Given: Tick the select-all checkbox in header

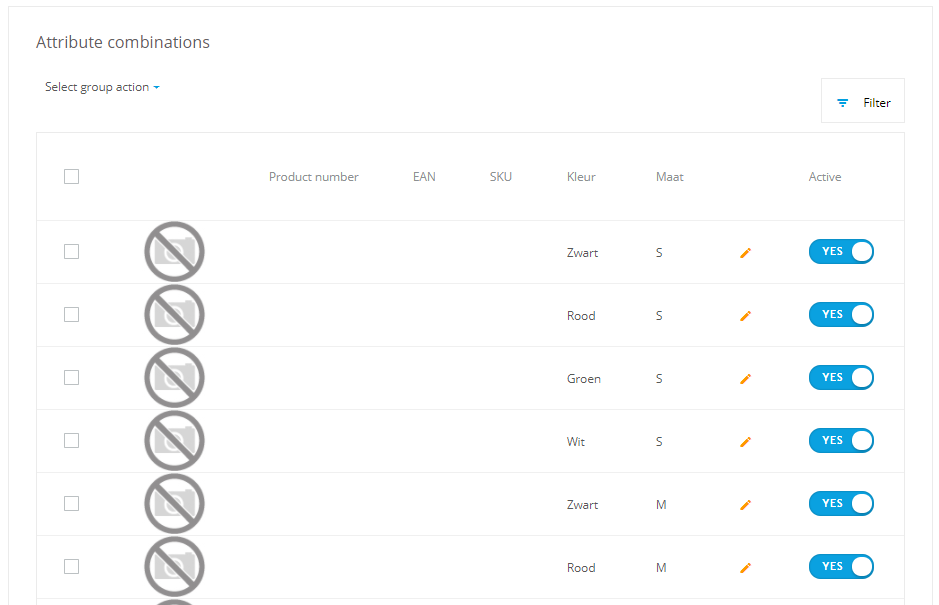Looking at the screenshot, I should [71, 177].
